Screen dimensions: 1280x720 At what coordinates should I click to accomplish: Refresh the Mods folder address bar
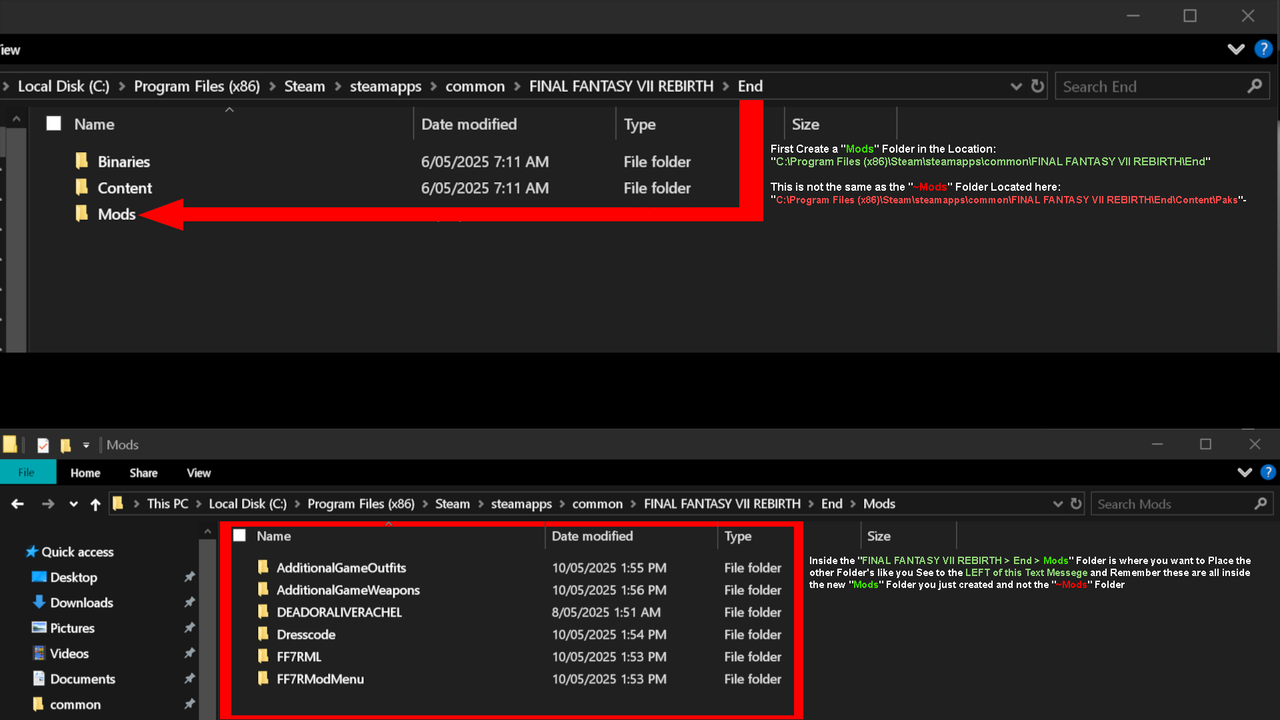(x=1076, y=504)
